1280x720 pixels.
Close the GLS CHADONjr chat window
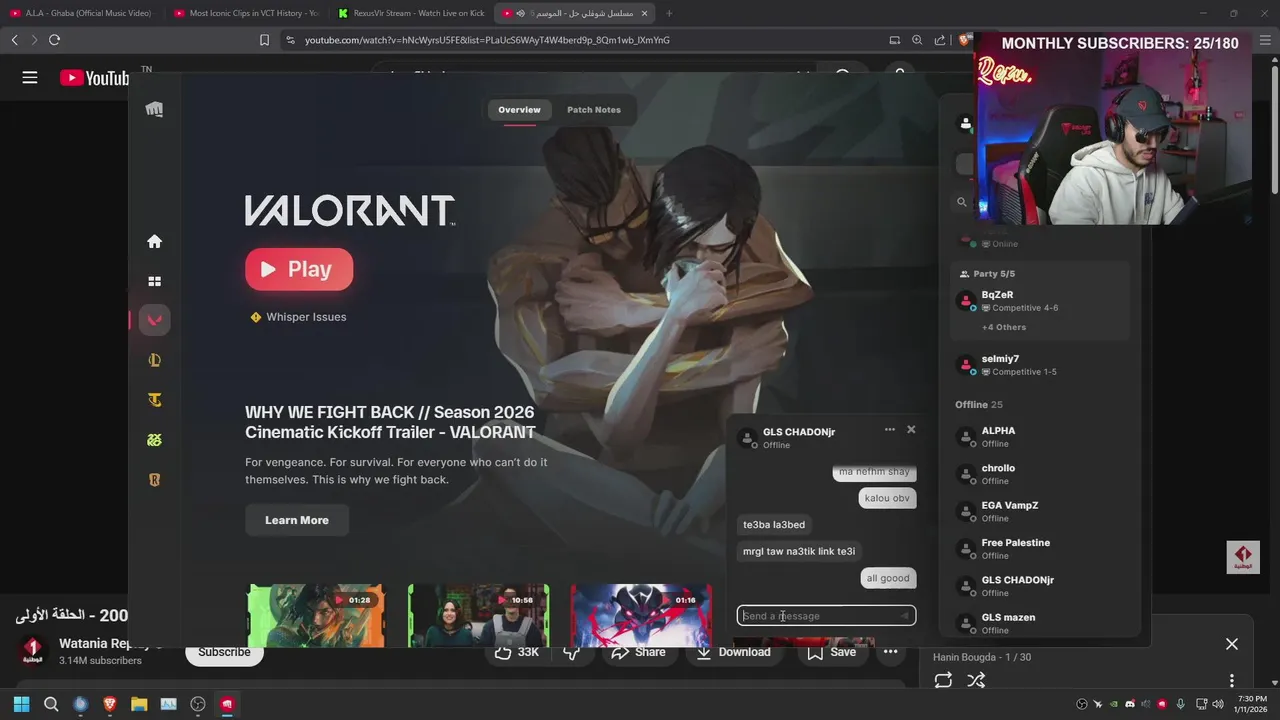point(911,429)
